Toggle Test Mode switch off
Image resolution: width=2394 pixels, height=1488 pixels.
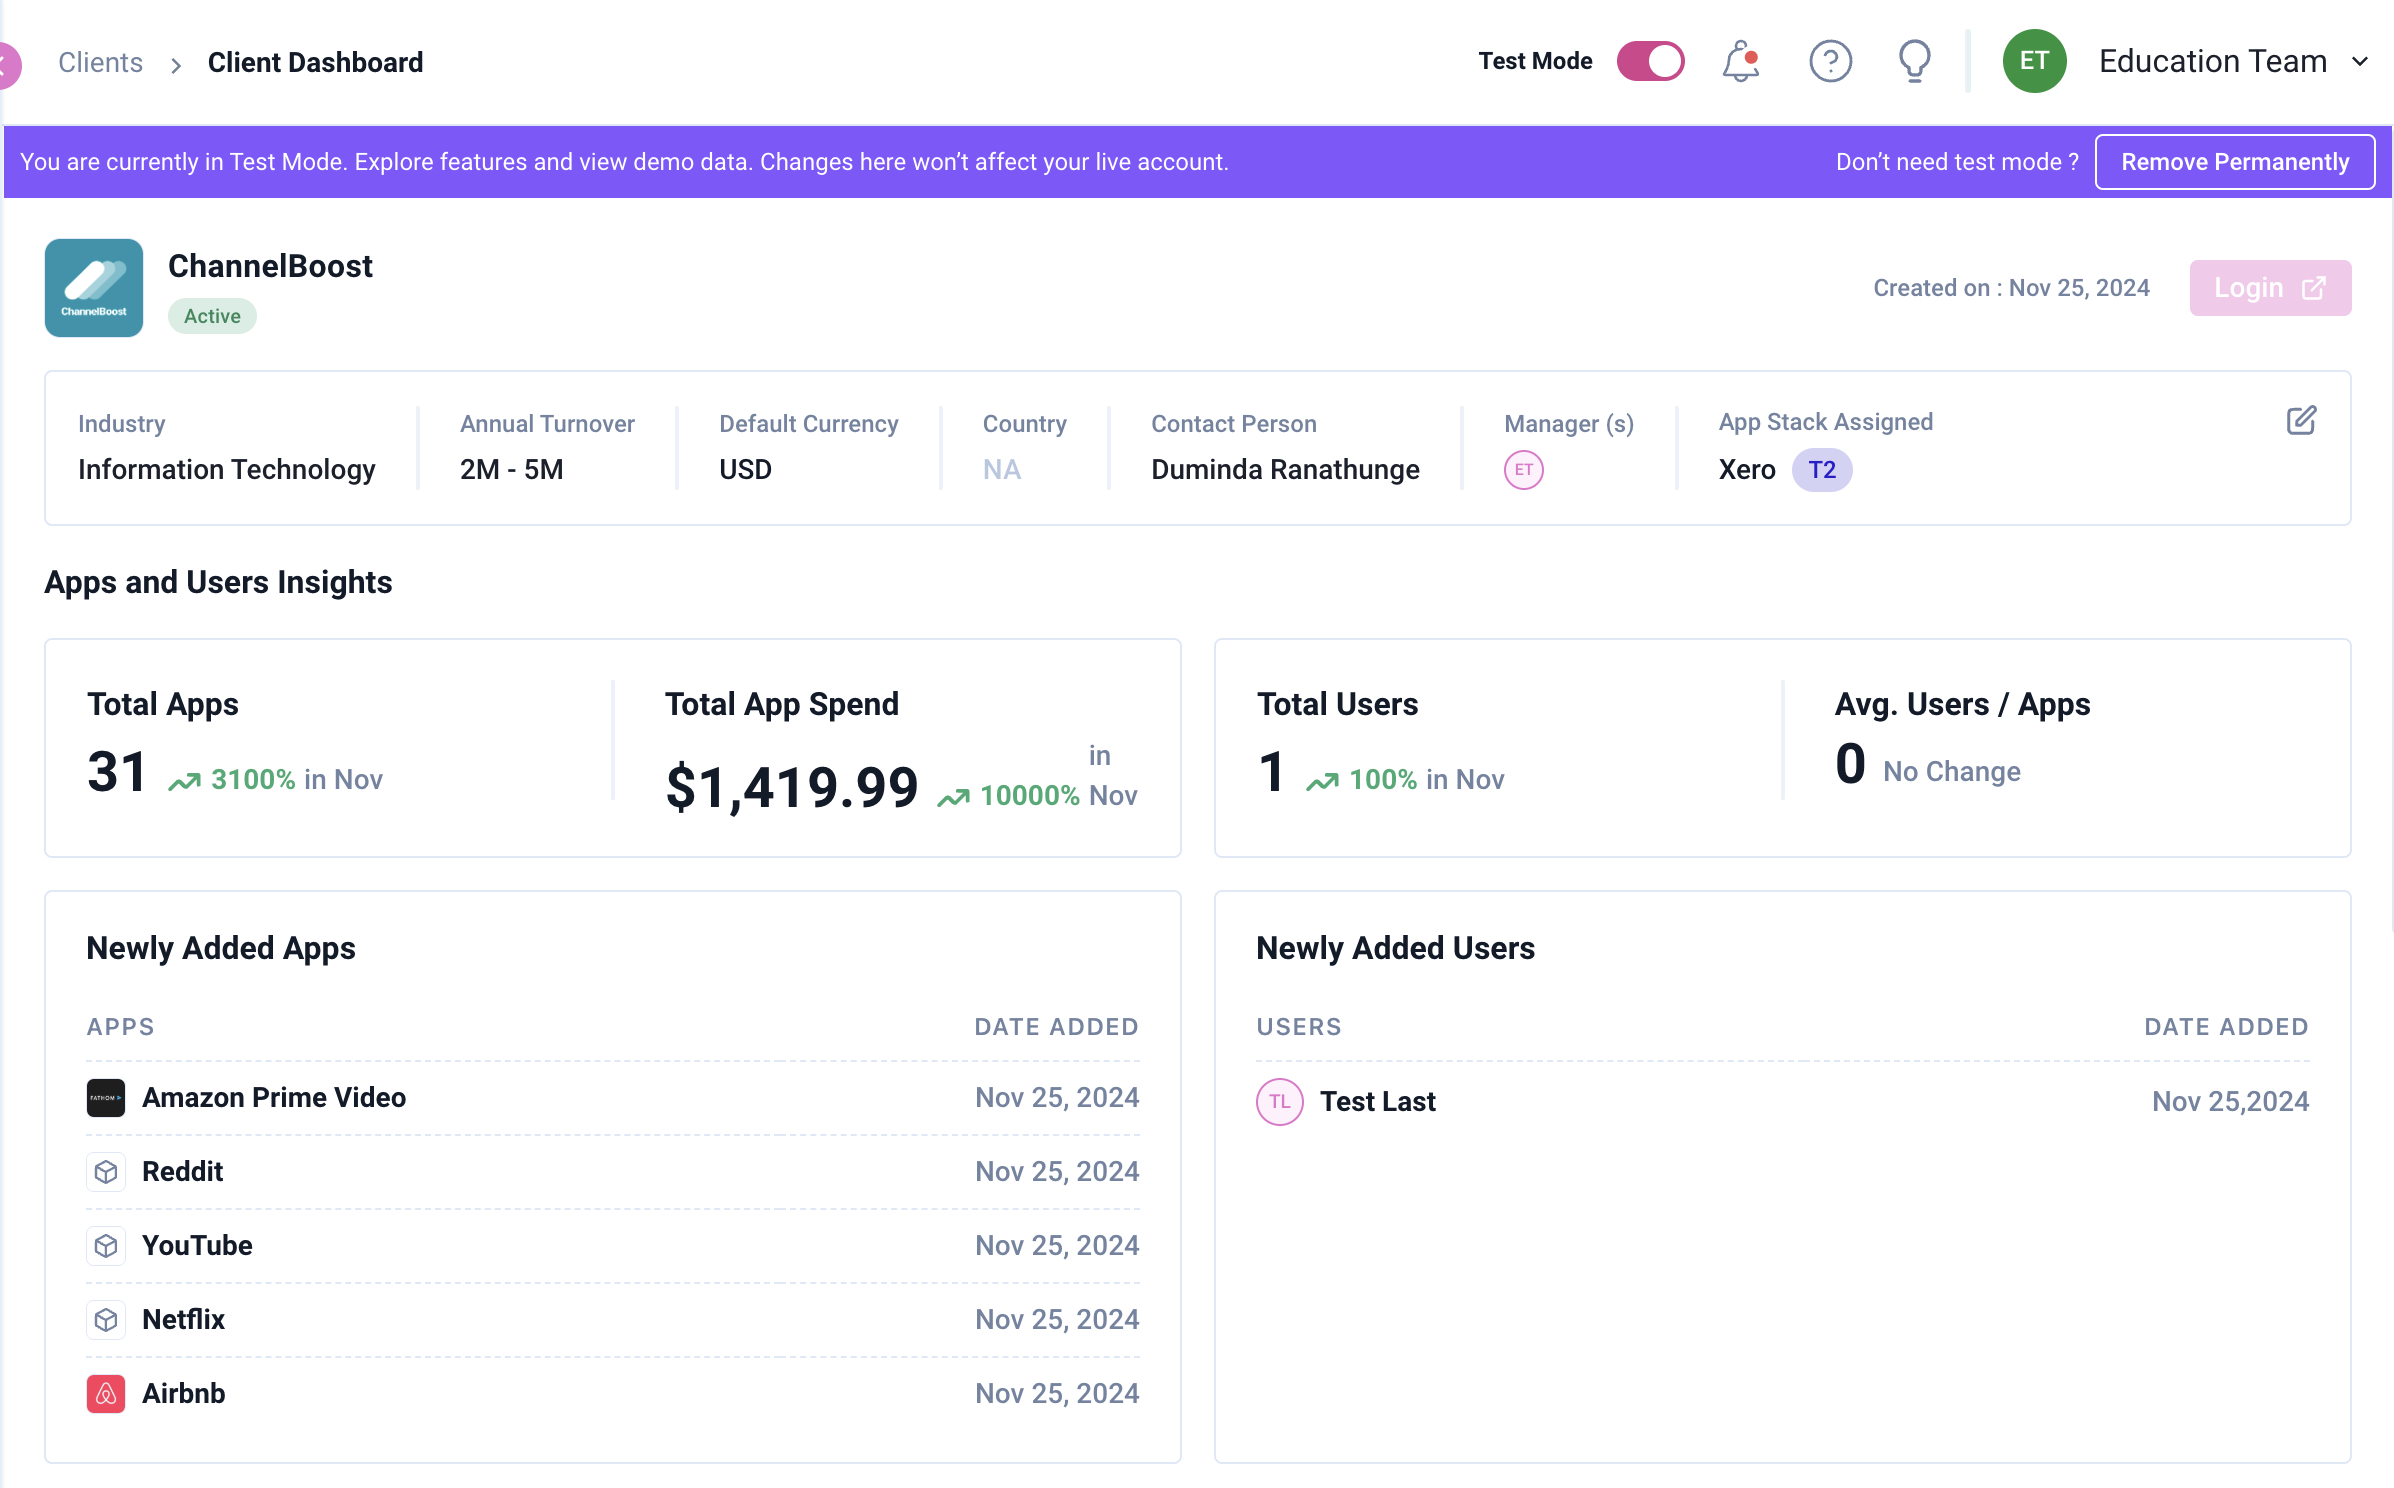coord(1650,62)
